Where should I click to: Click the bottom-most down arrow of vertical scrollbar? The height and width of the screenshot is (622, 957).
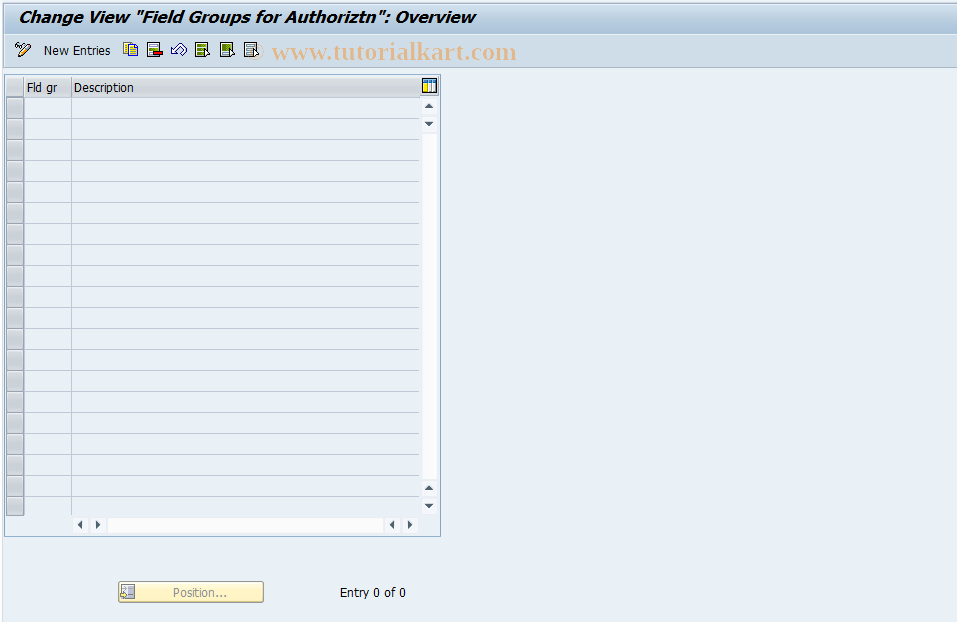pos(429,505)
